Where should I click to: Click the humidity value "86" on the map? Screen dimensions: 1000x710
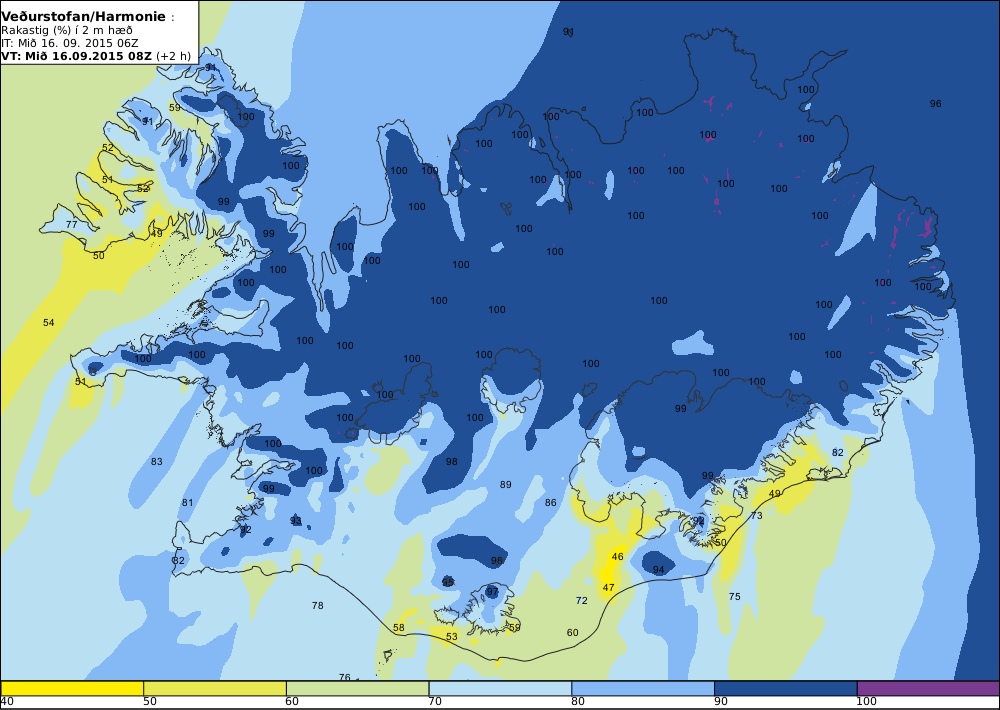550,503
